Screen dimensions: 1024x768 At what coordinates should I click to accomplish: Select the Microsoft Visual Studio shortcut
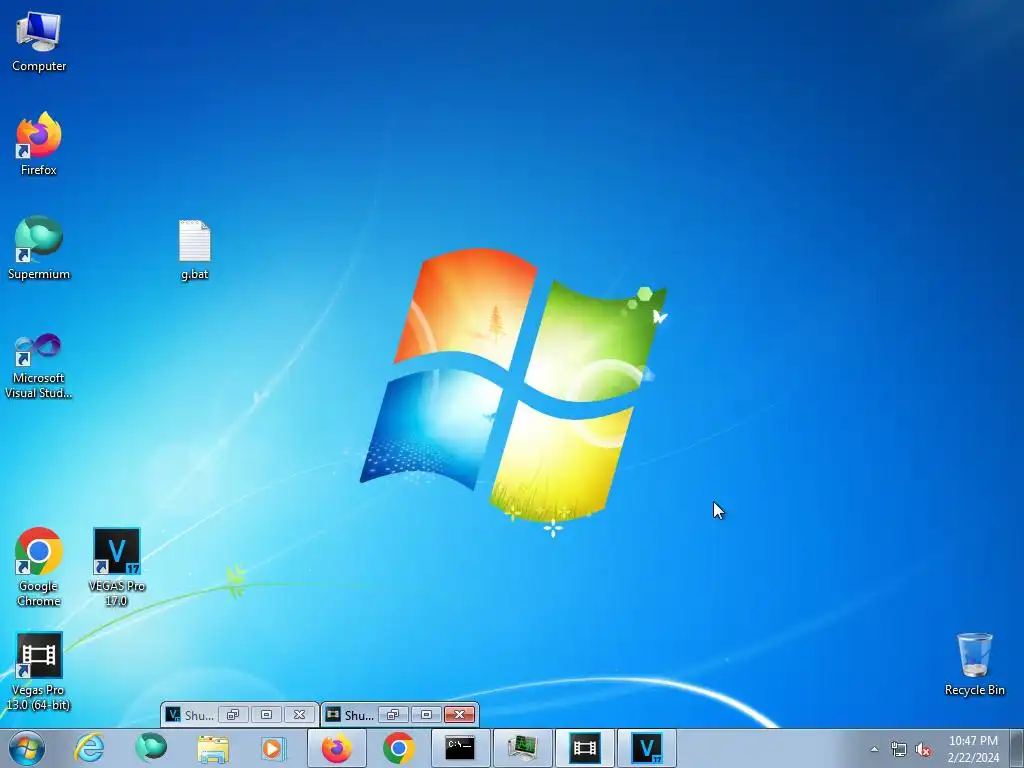[x=39, y=366]
